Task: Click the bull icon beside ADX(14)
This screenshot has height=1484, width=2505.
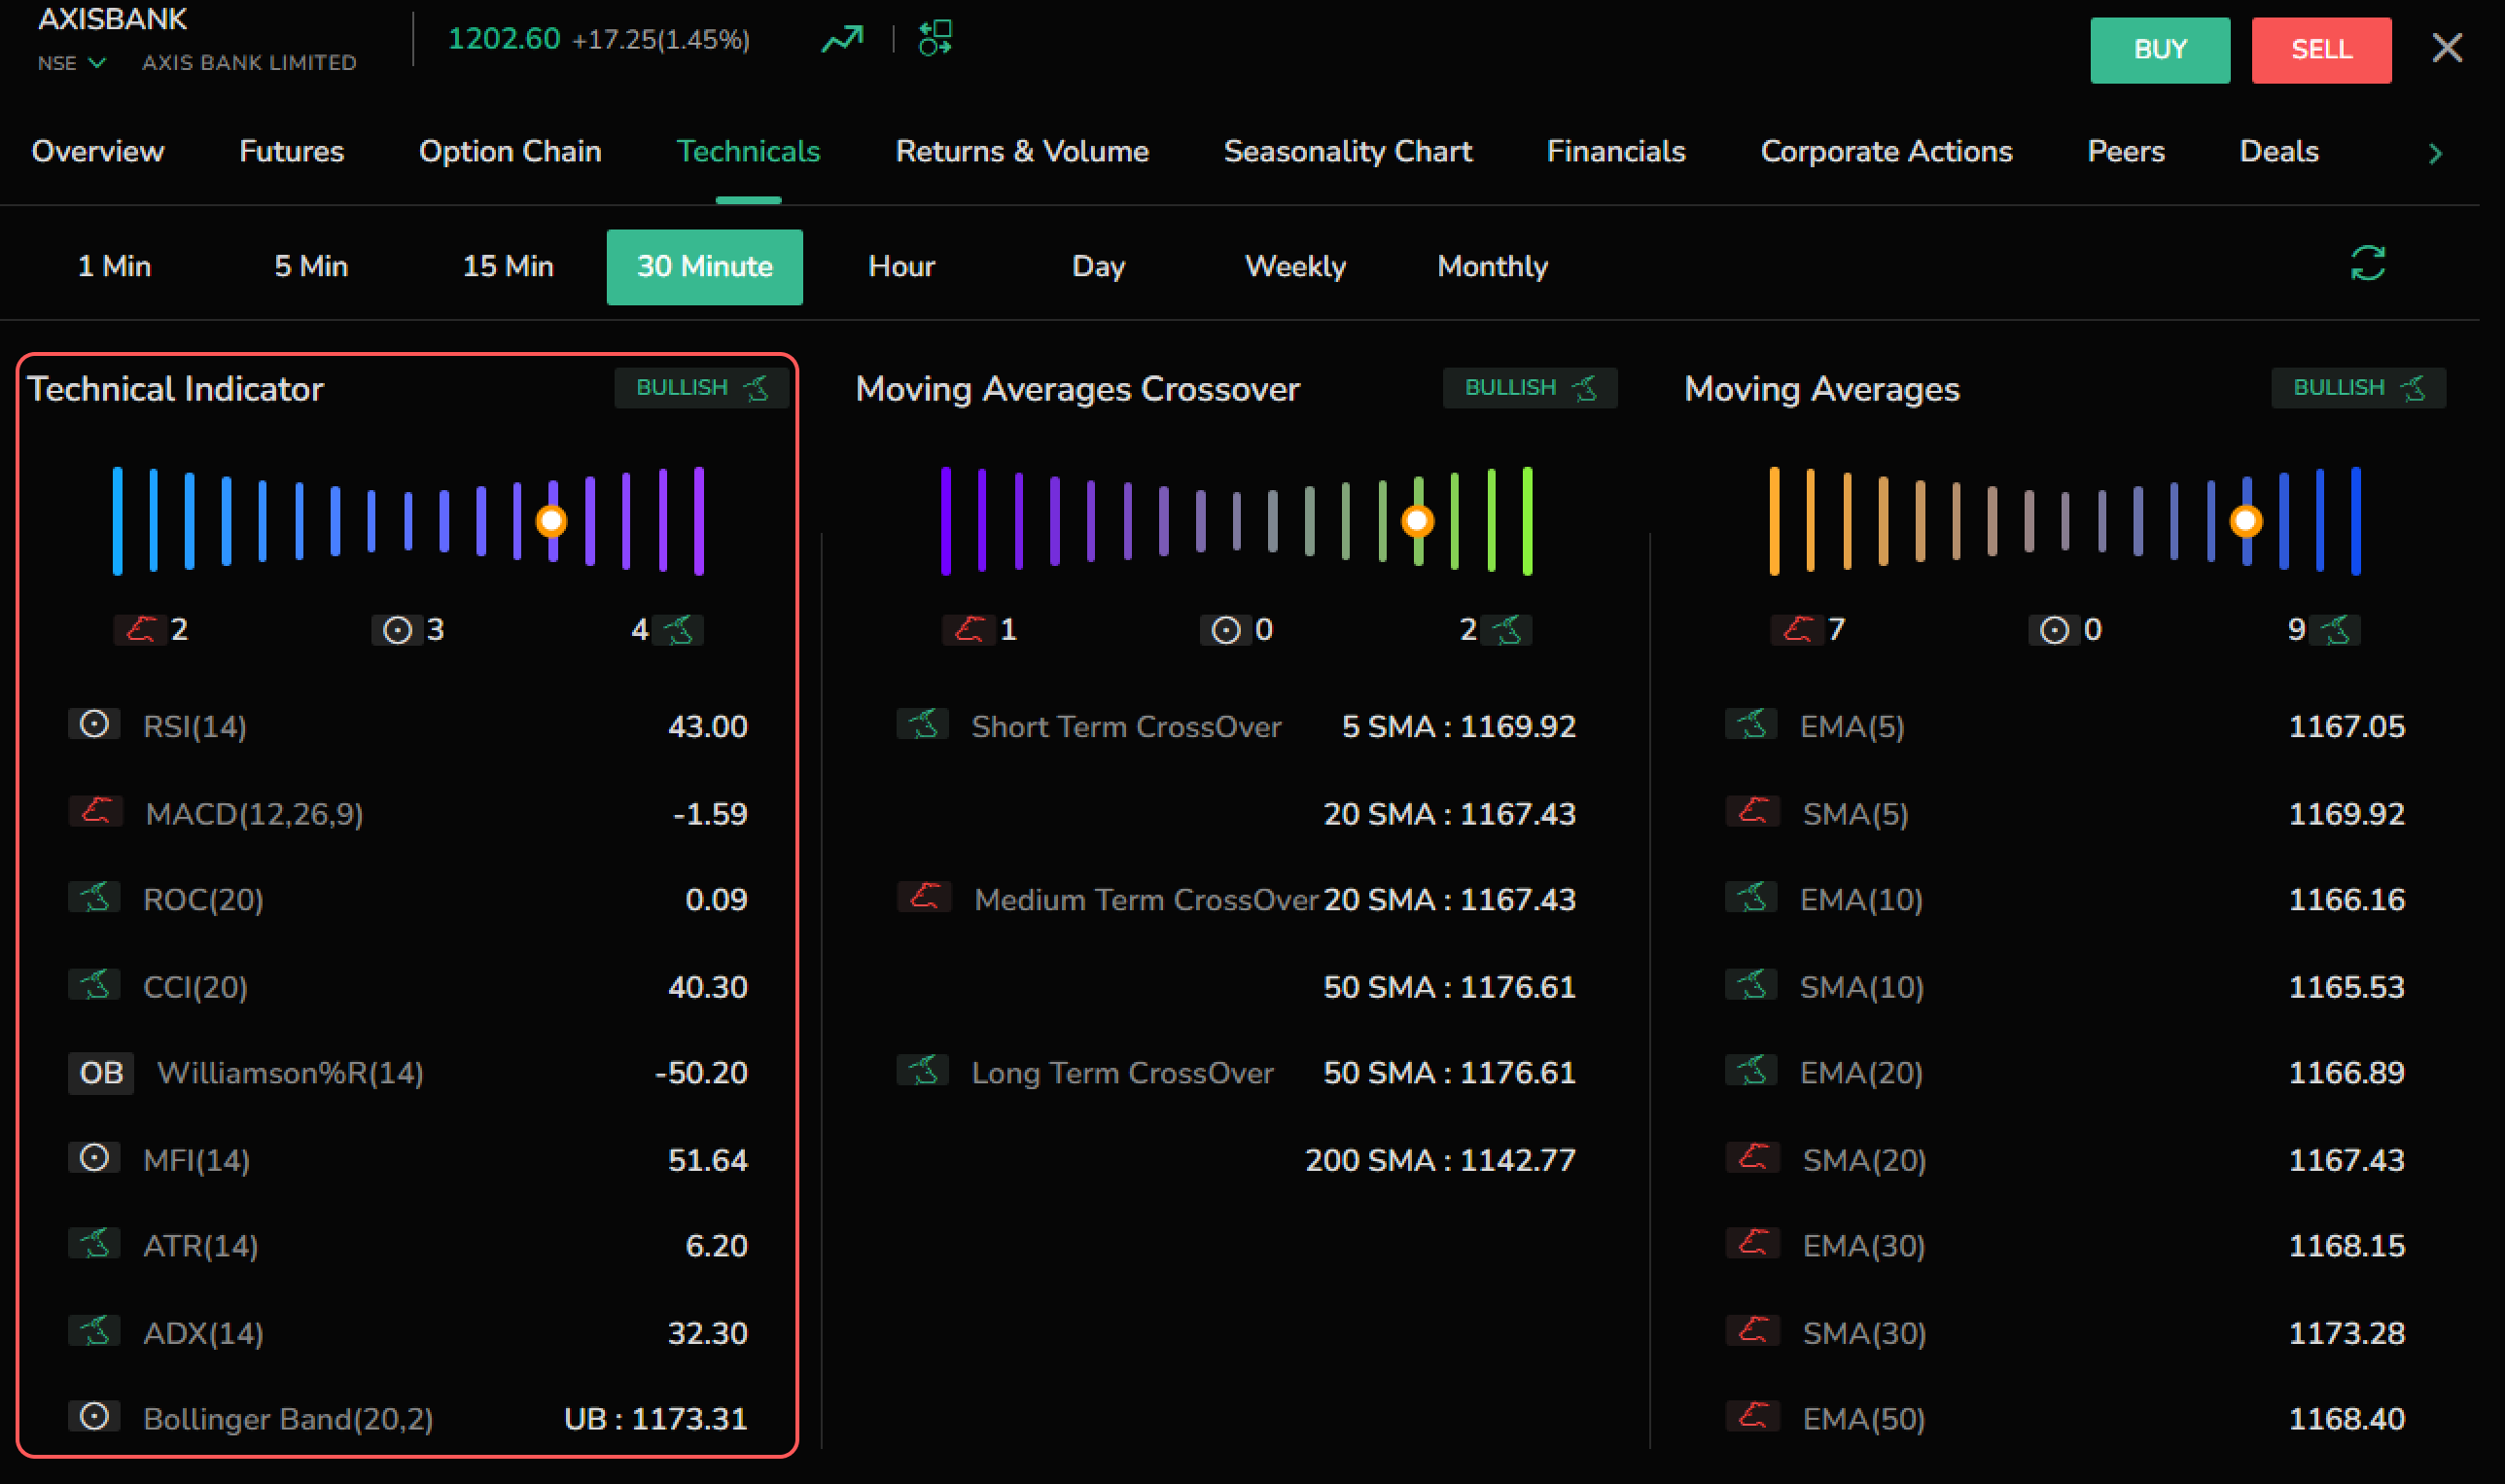Action: click(x=94, y=1331)
